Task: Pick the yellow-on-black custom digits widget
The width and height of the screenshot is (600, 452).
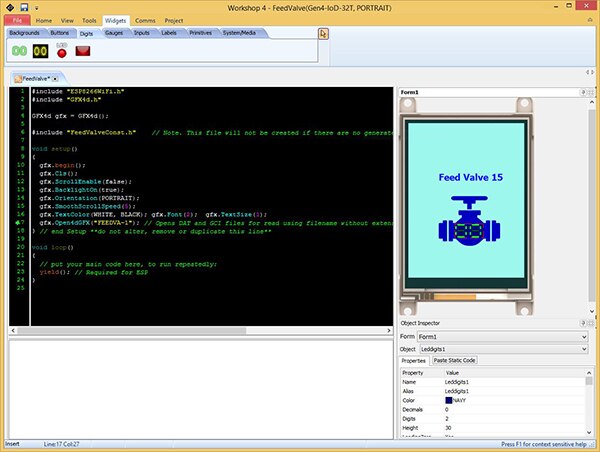Action: 40,50
